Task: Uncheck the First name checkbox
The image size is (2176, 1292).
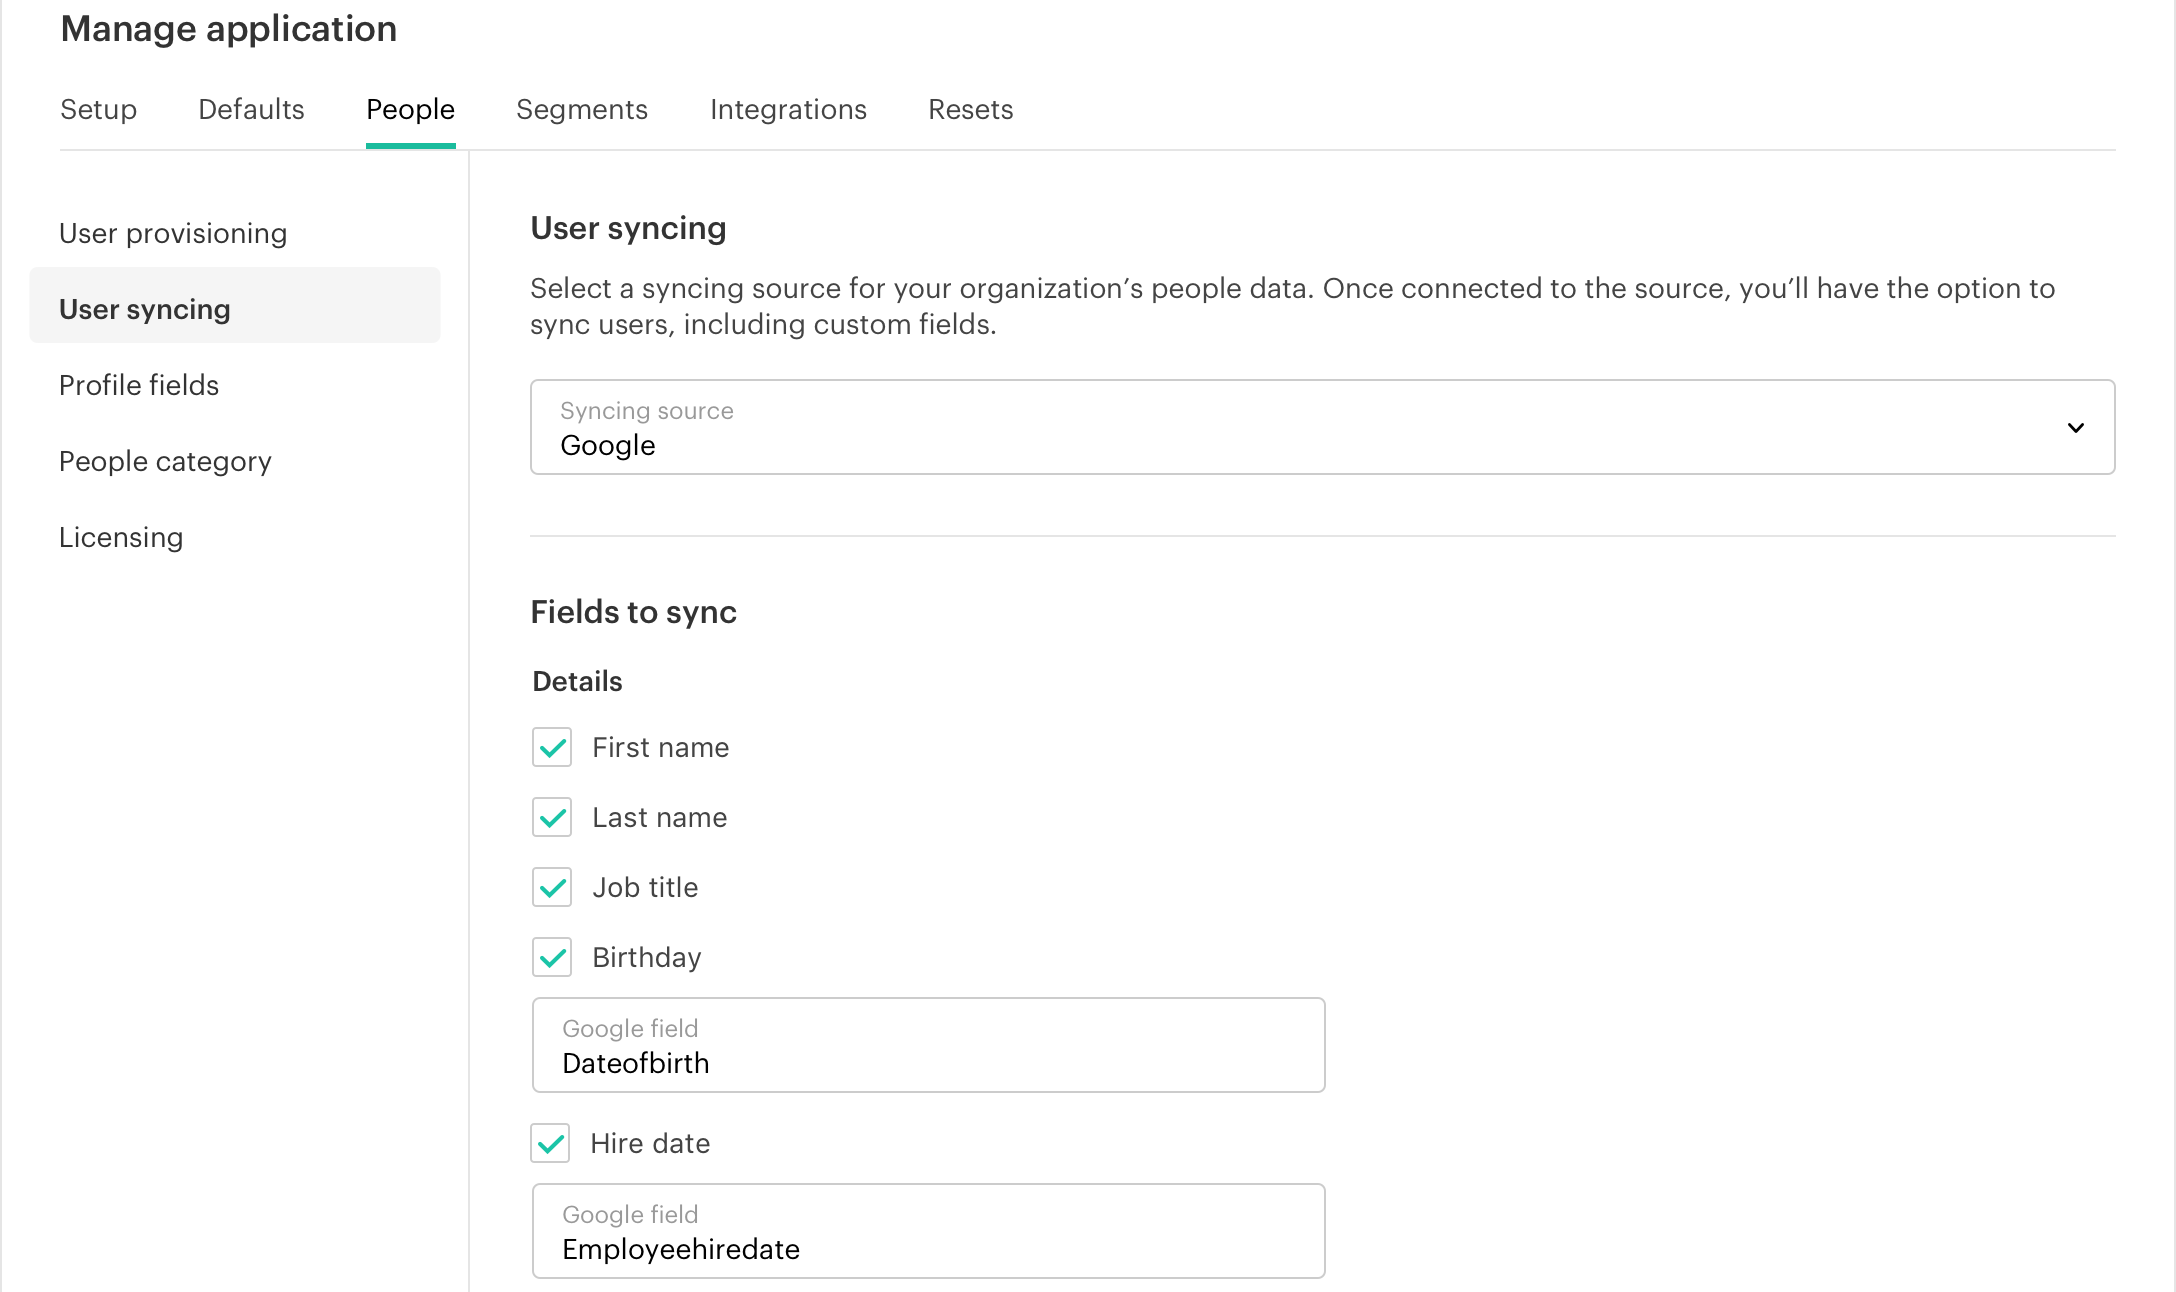Action: tap(552, 747)
